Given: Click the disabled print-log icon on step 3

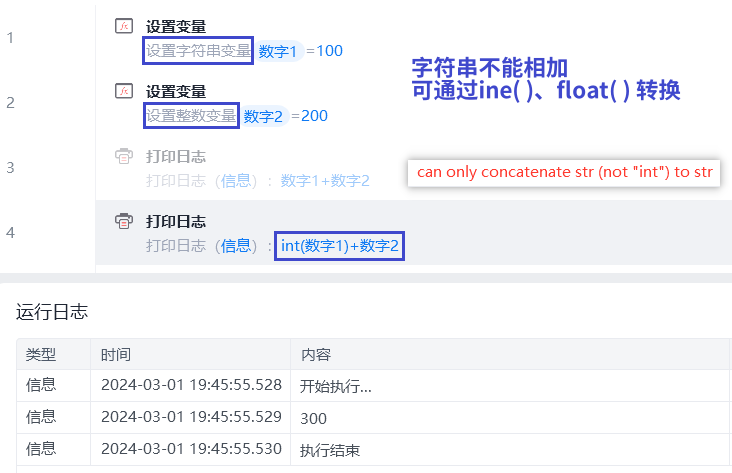Looking at the screenshot, I should (124, 156).
